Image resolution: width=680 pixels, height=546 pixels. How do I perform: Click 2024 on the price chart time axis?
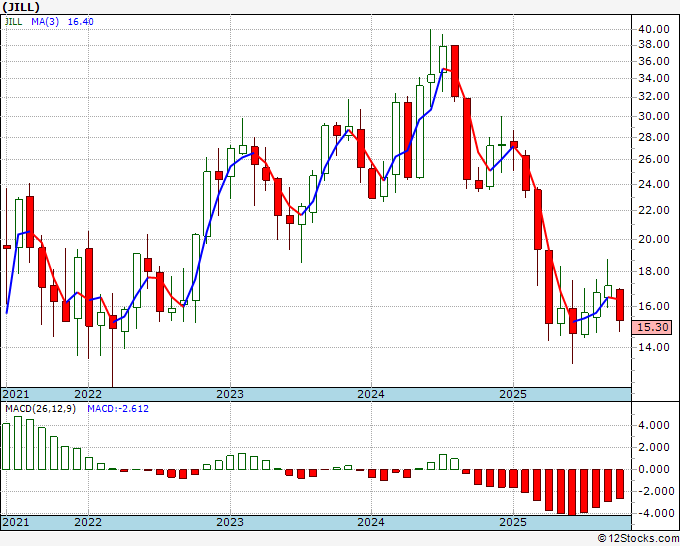point(371,394)
